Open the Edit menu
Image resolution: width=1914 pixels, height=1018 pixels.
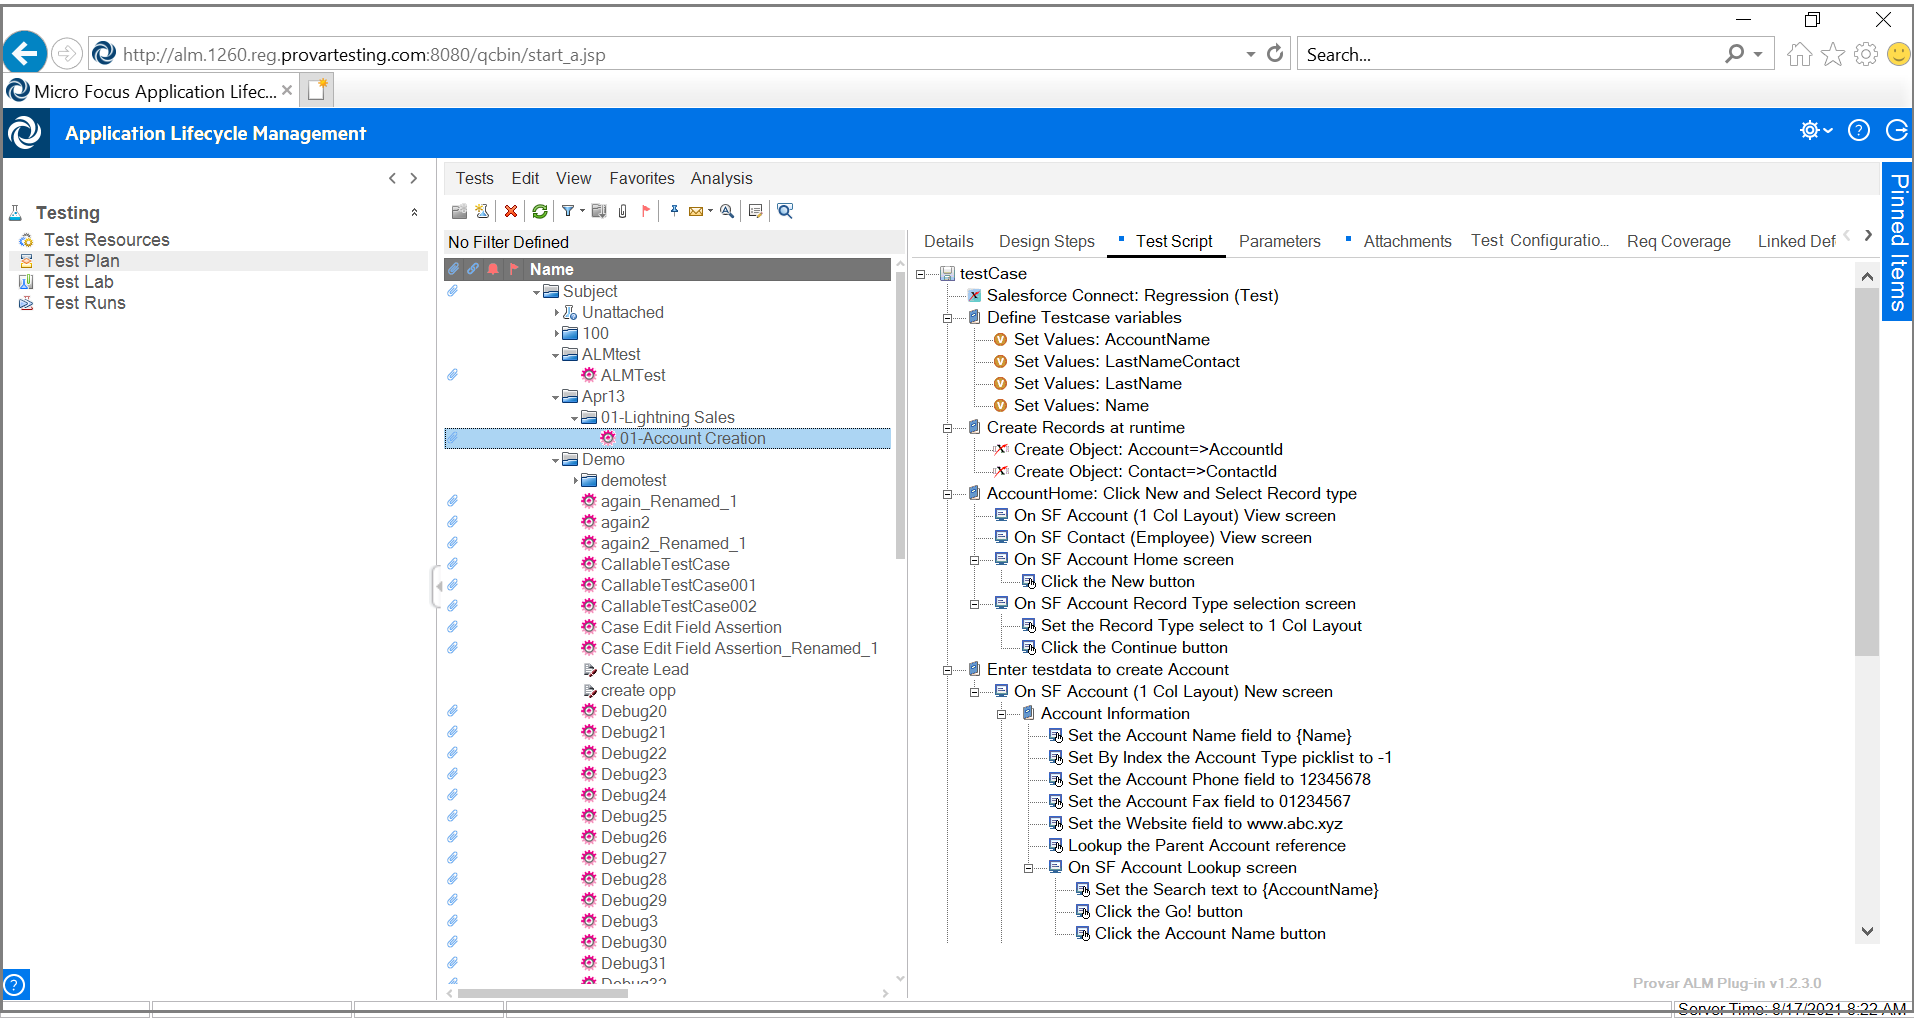[x=525, y=178]
